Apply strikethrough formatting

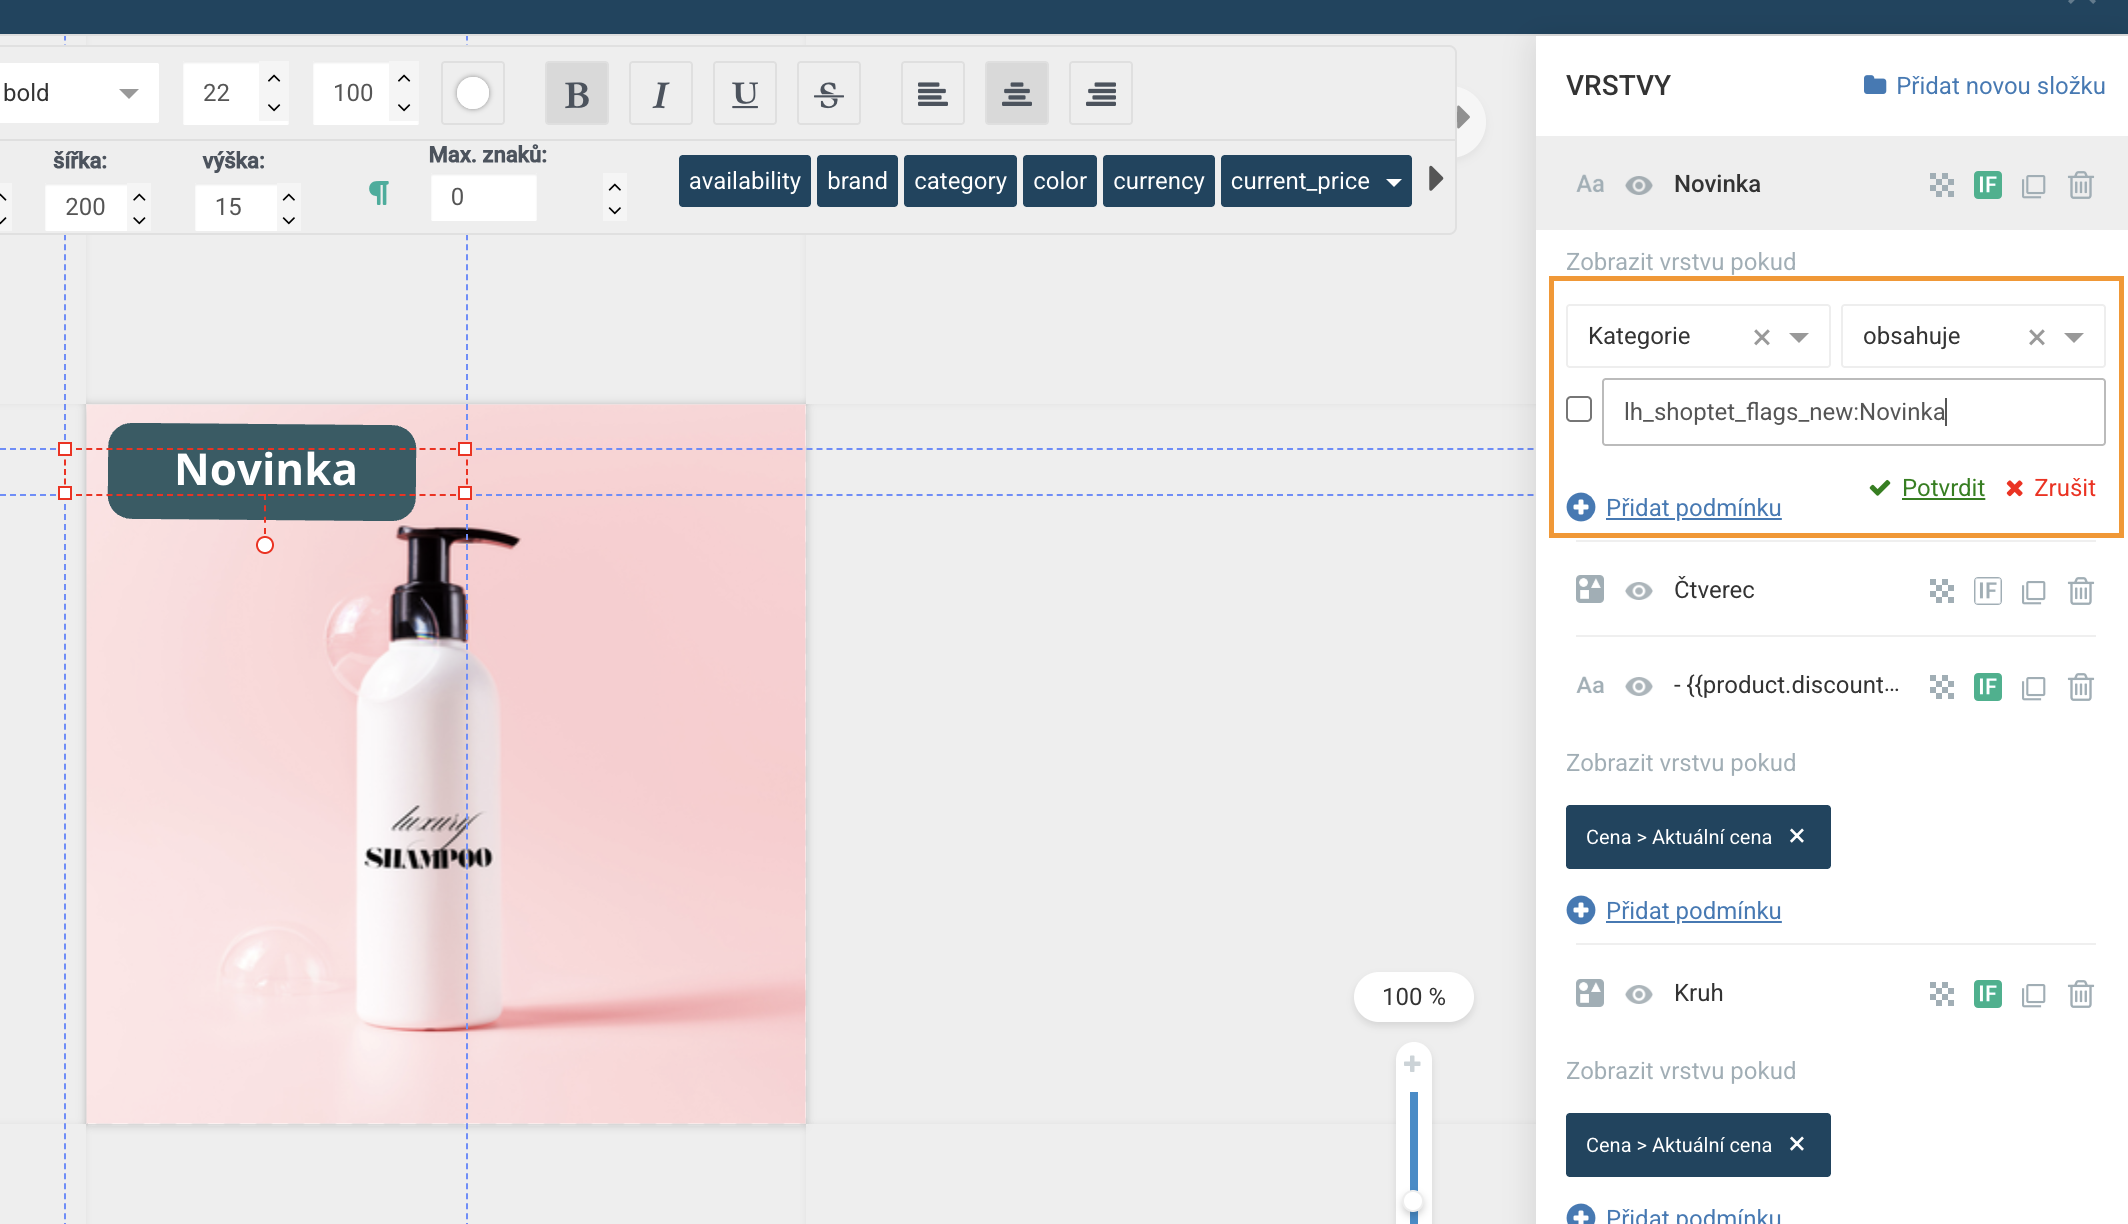tap(828, 94)
